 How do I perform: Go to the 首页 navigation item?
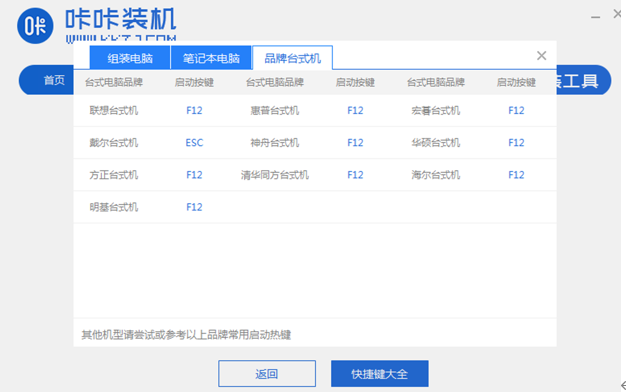coord(54,80)
